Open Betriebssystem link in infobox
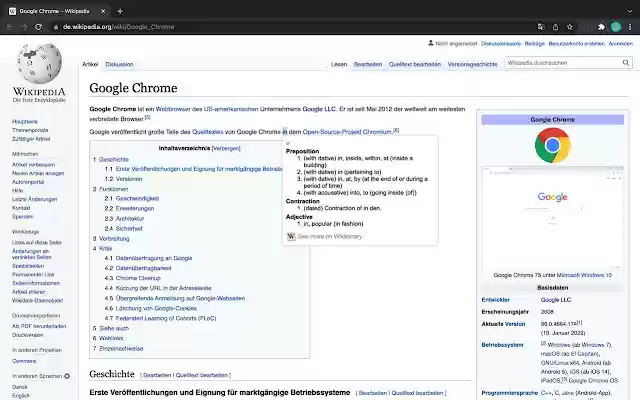 coord(502,345)
